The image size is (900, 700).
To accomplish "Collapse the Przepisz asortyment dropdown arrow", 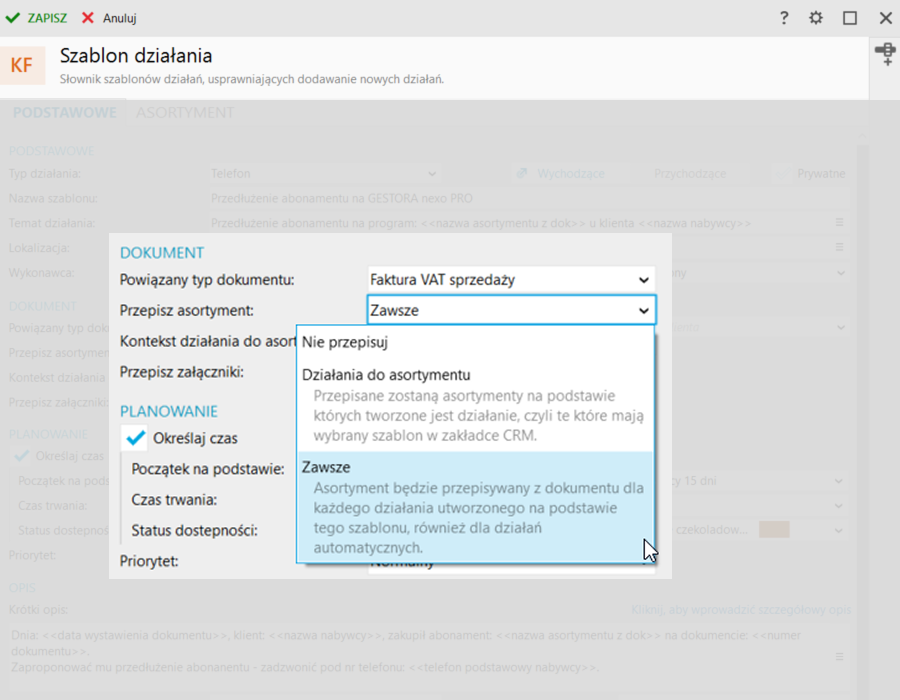I will [643, 311].
